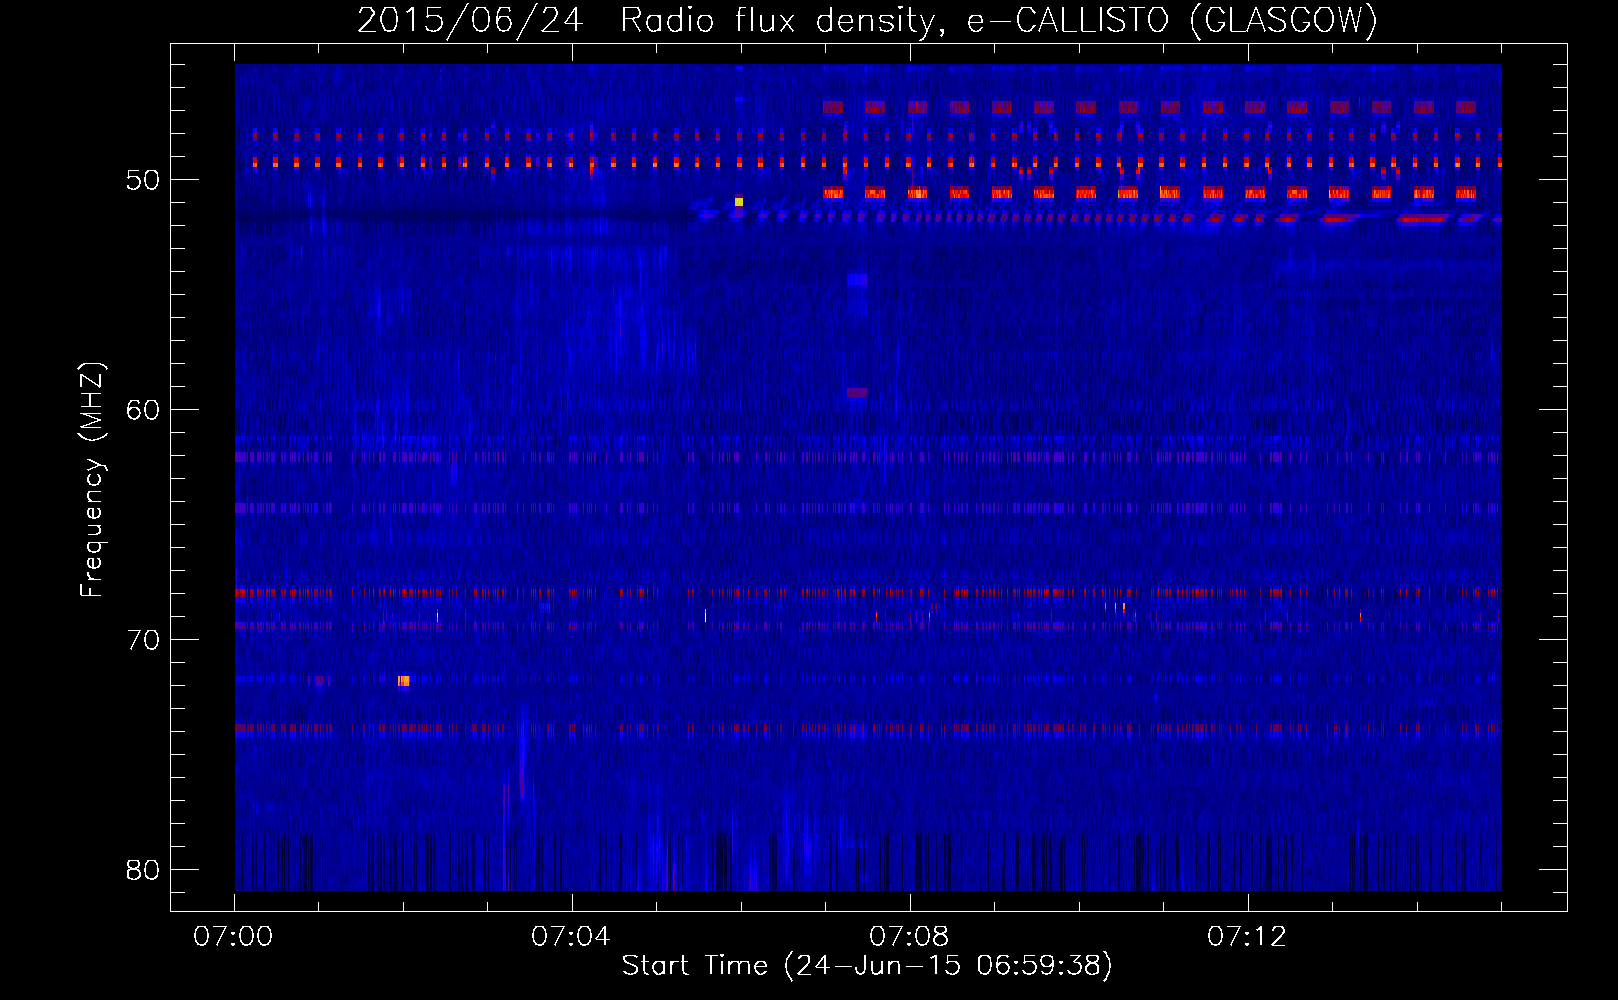1618x1000 pixels.
Task: Click the 07:00 time tick label
Action: 234,937
